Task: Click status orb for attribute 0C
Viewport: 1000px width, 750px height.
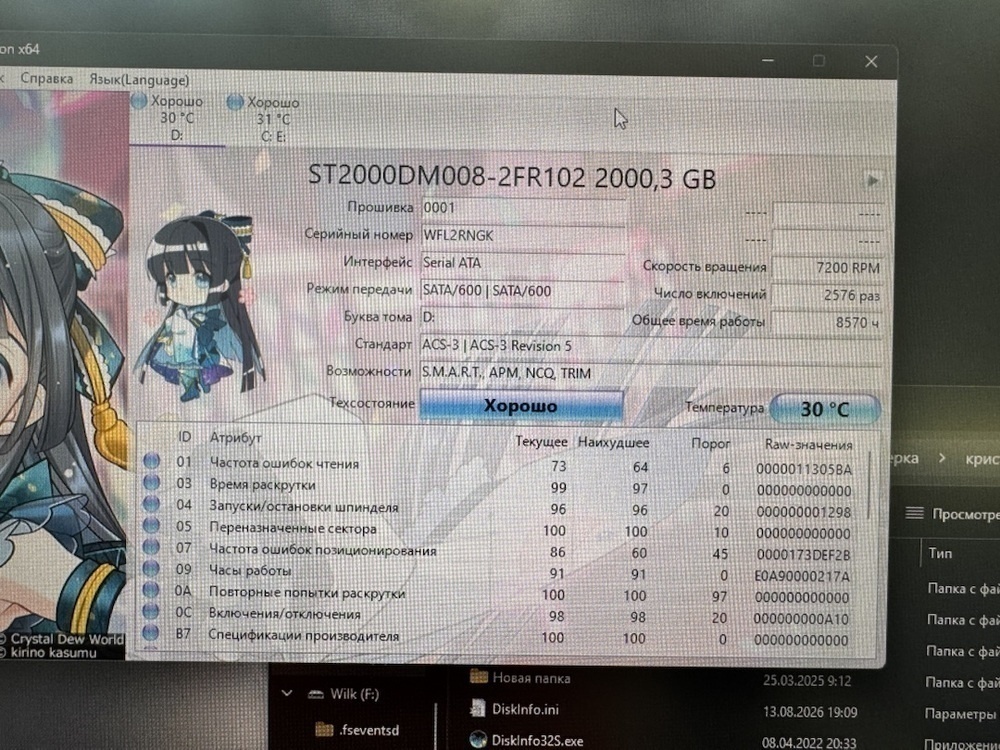Action: tap(151, 611)
